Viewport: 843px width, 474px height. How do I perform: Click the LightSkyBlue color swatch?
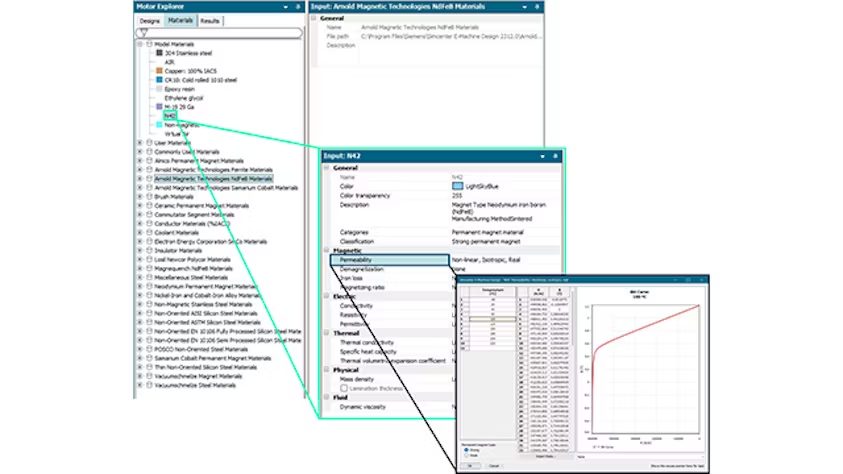pyautogui.click(x=457, y=186)
